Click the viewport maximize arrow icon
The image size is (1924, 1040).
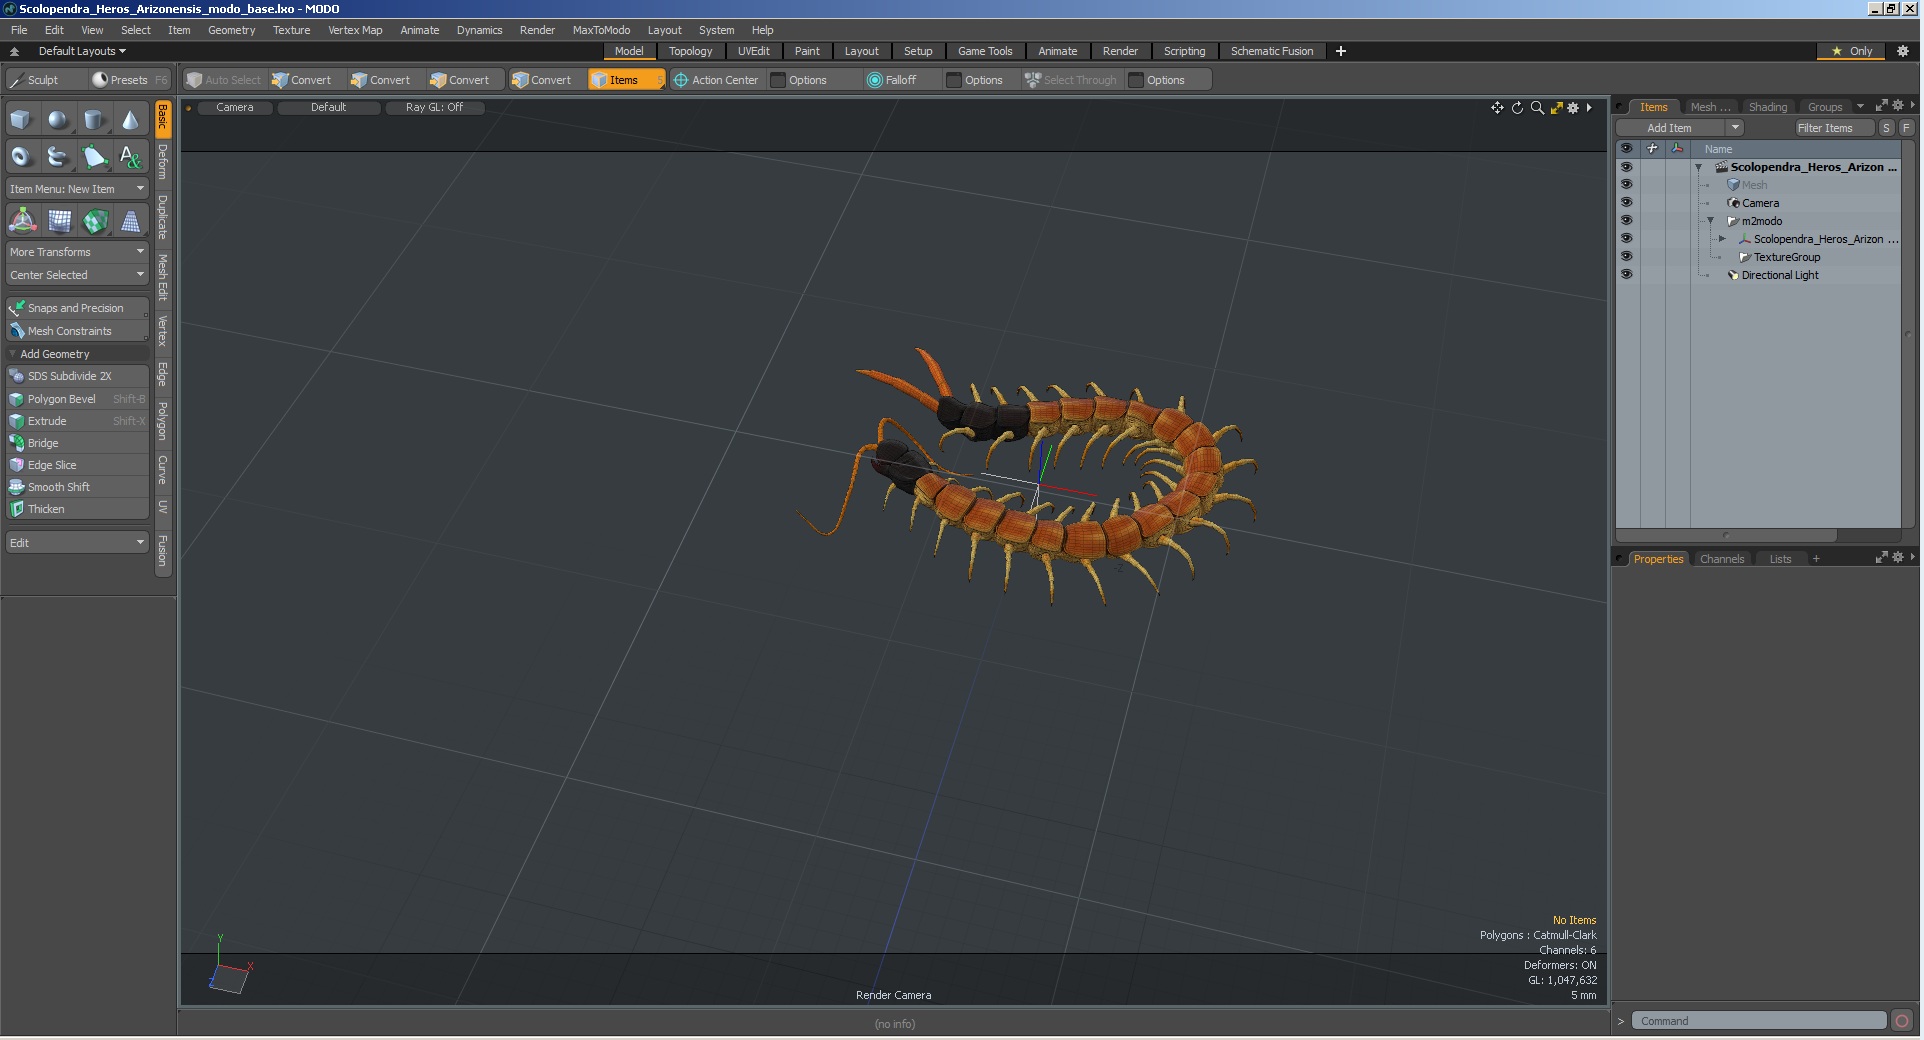click(1556, 108)
